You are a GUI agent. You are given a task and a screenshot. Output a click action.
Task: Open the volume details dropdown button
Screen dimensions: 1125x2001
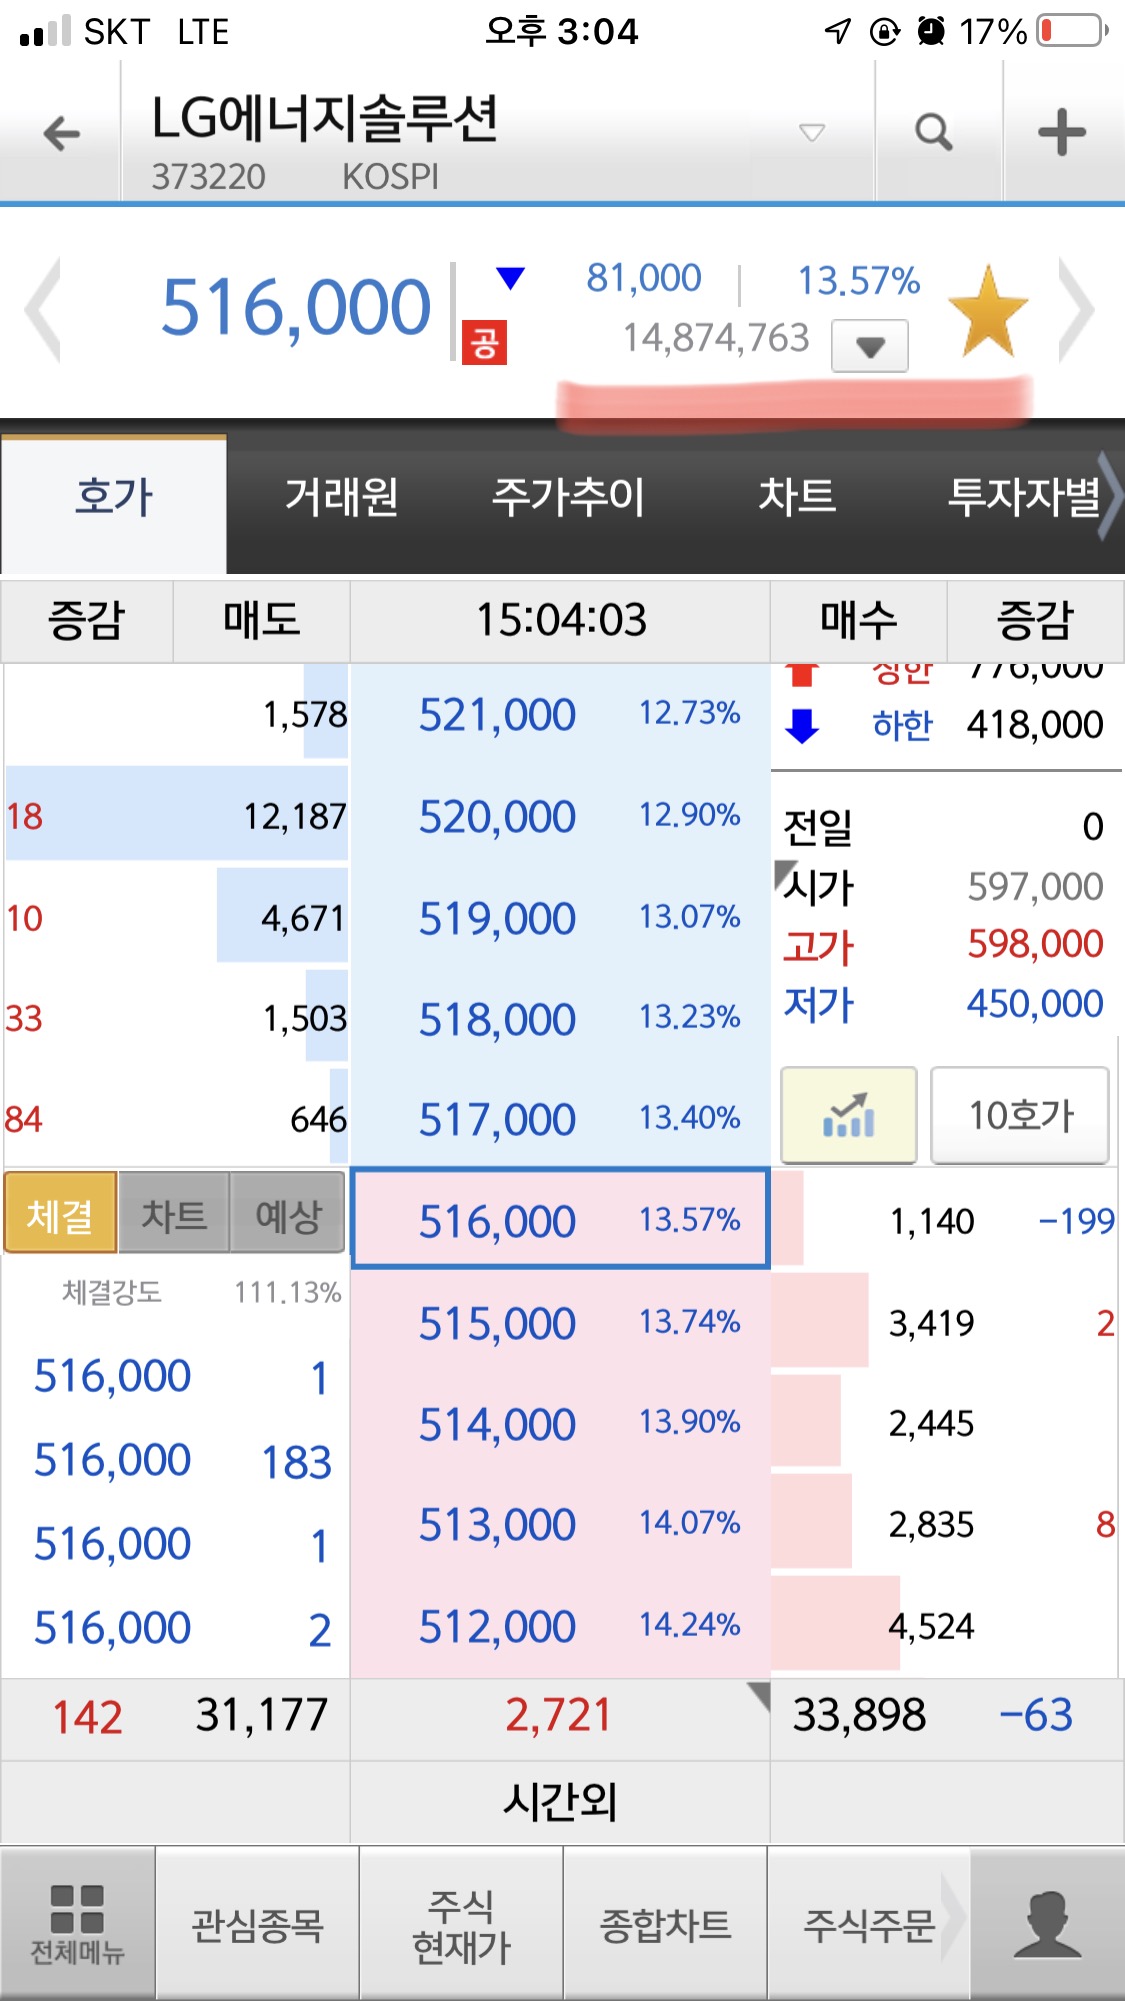[870, 346]
